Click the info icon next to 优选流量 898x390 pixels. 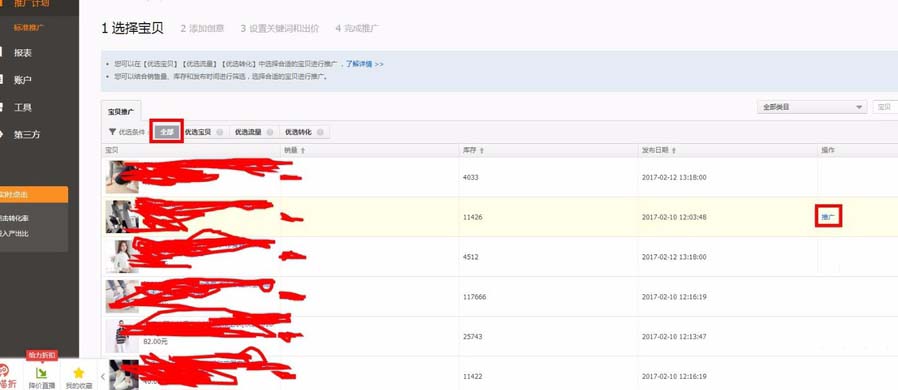click(269, 132)
